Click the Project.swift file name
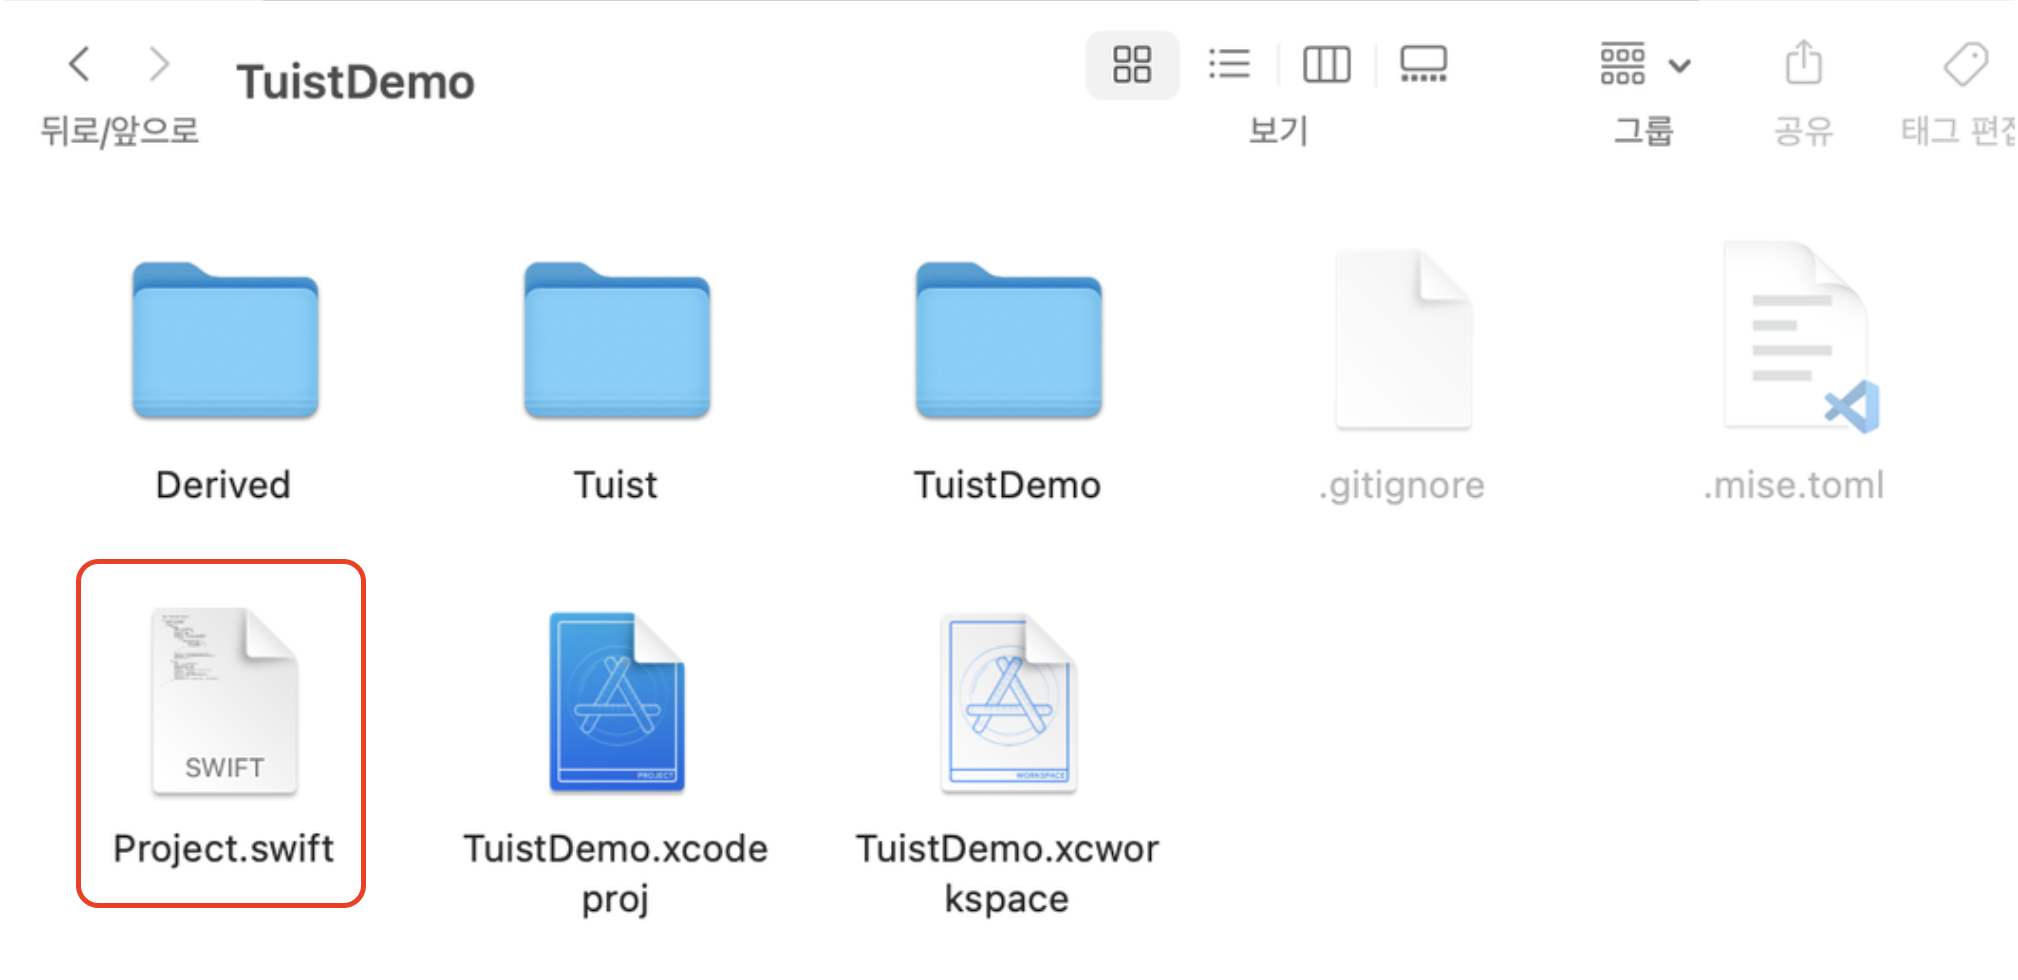Viewport: 2018px width, 980px height. pyautogui.click(x=223, y=849)
